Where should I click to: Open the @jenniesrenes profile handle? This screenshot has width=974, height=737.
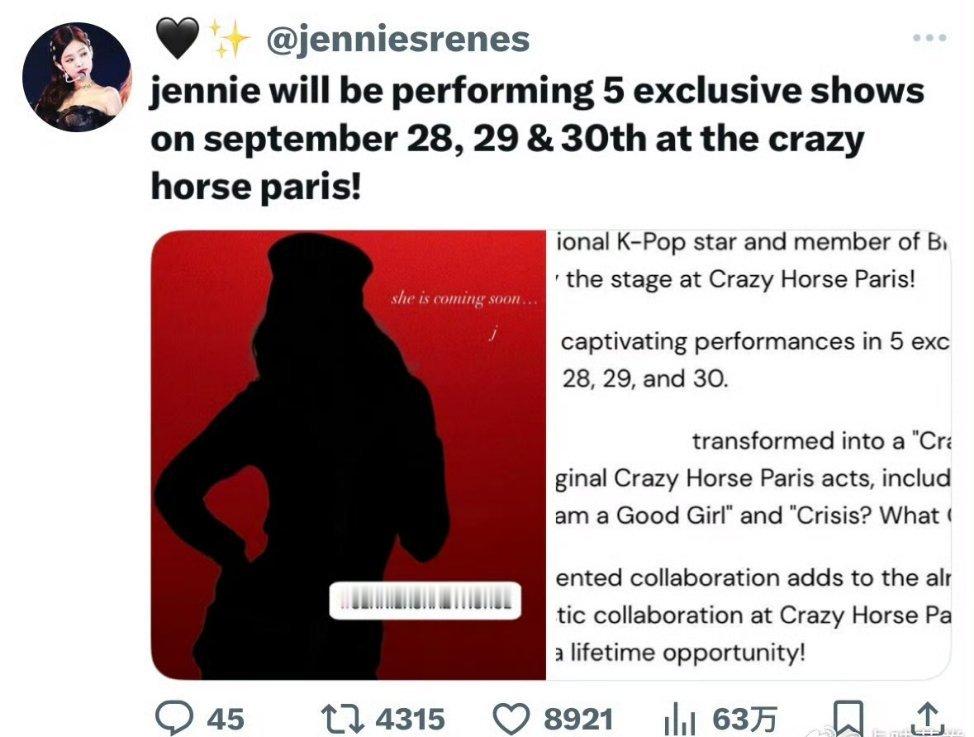[x=398, y=39]
